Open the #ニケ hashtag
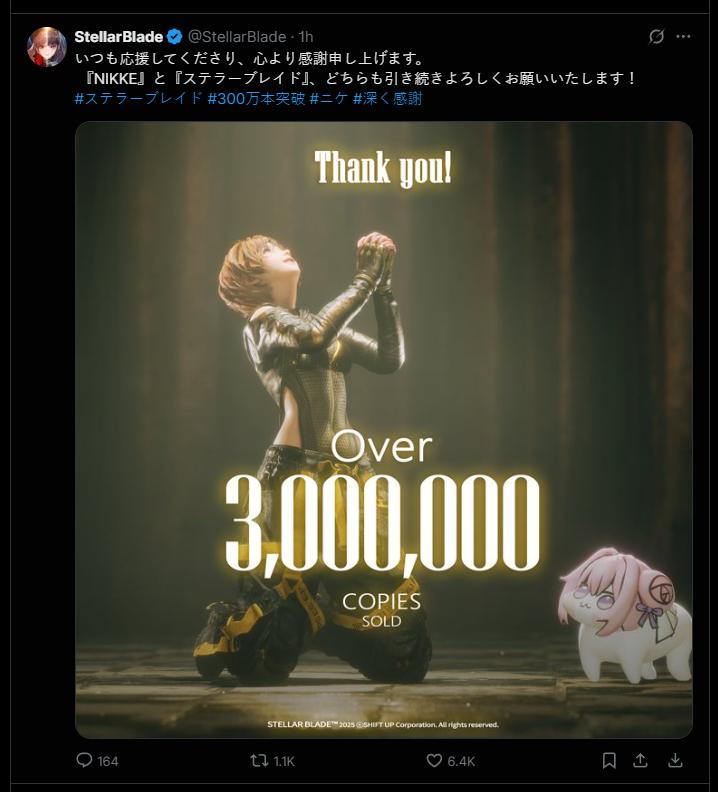718x792 pixels. [x=329, y=98]
